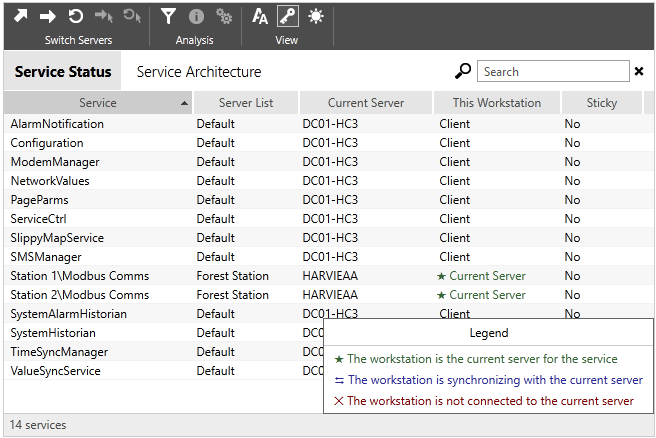Open the funnel filter icon in Analysis
The height and width of the screenshot is (438, 656).
[x=169, y=16]
